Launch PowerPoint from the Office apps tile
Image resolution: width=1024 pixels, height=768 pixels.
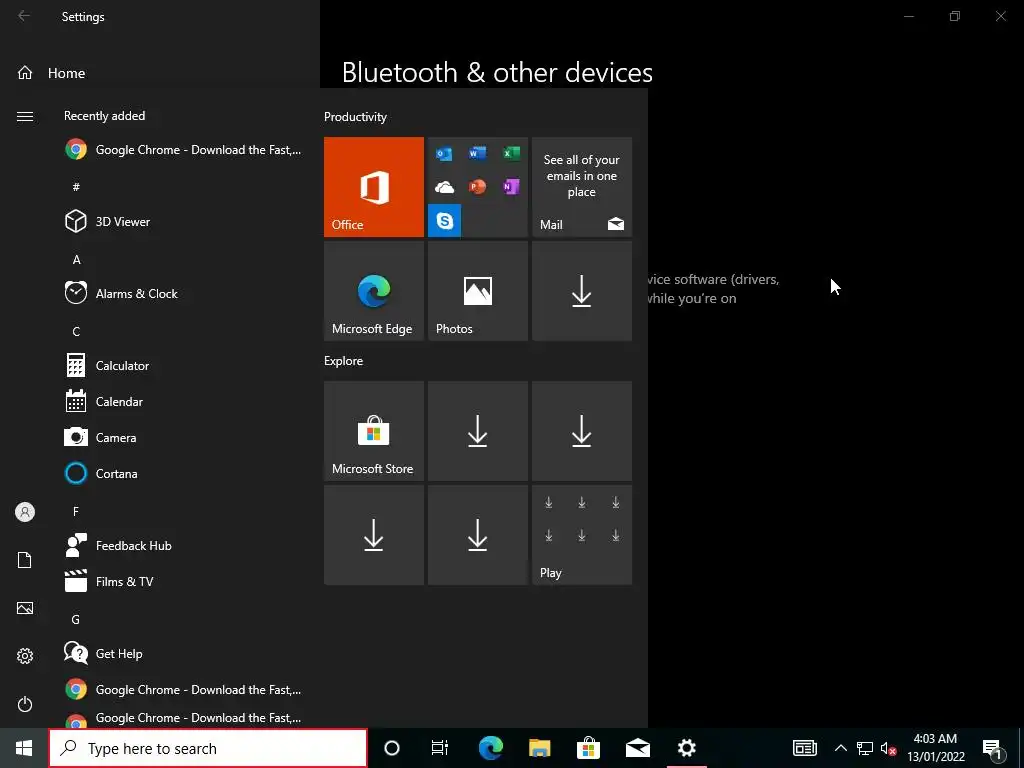point(477,187)
